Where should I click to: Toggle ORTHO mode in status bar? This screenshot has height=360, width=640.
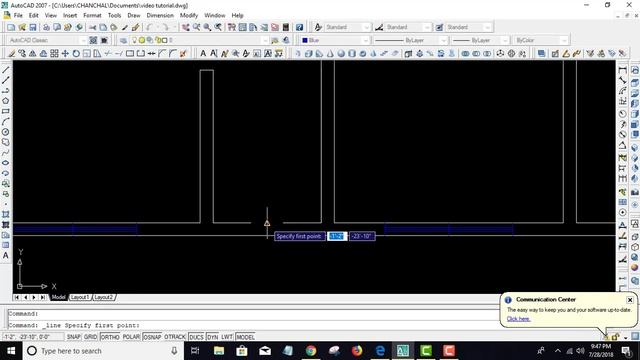pos(110,337)
